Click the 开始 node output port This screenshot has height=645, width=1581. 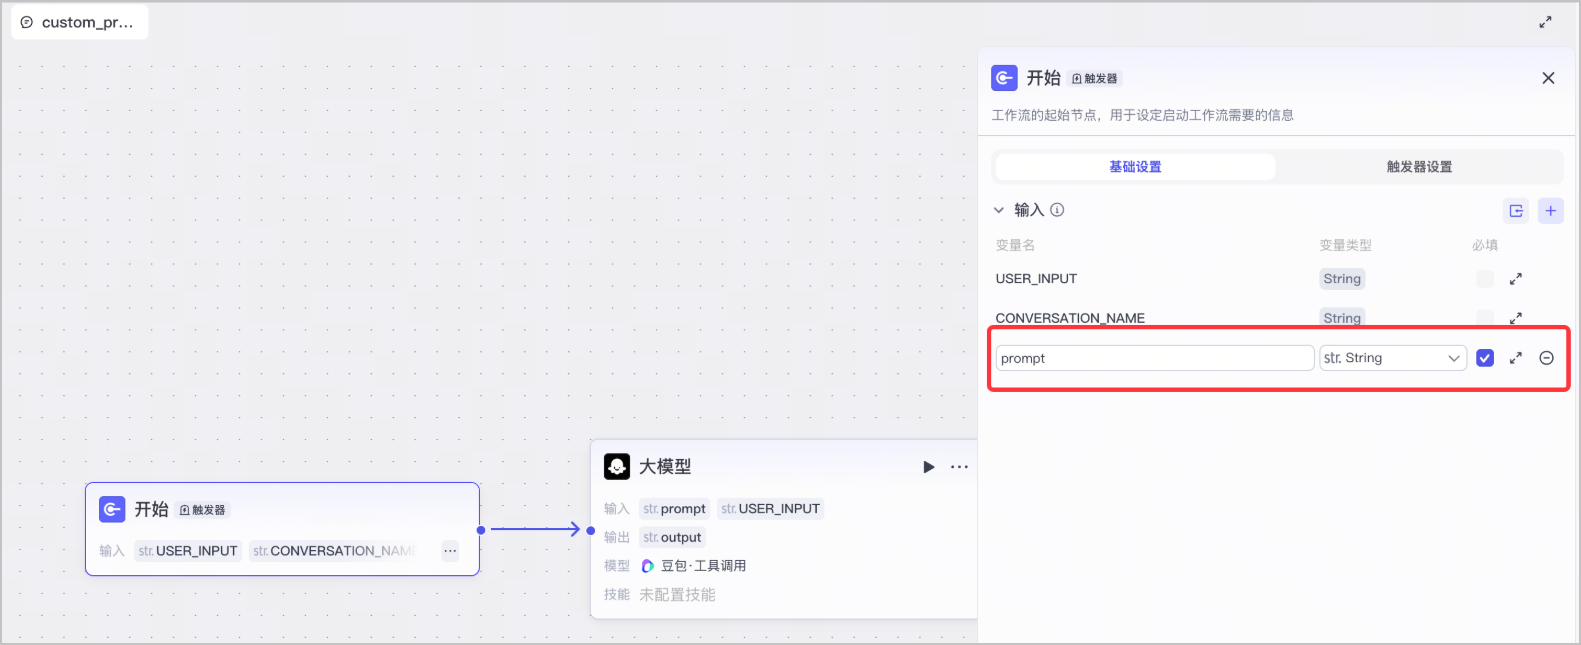click(481, 530)
